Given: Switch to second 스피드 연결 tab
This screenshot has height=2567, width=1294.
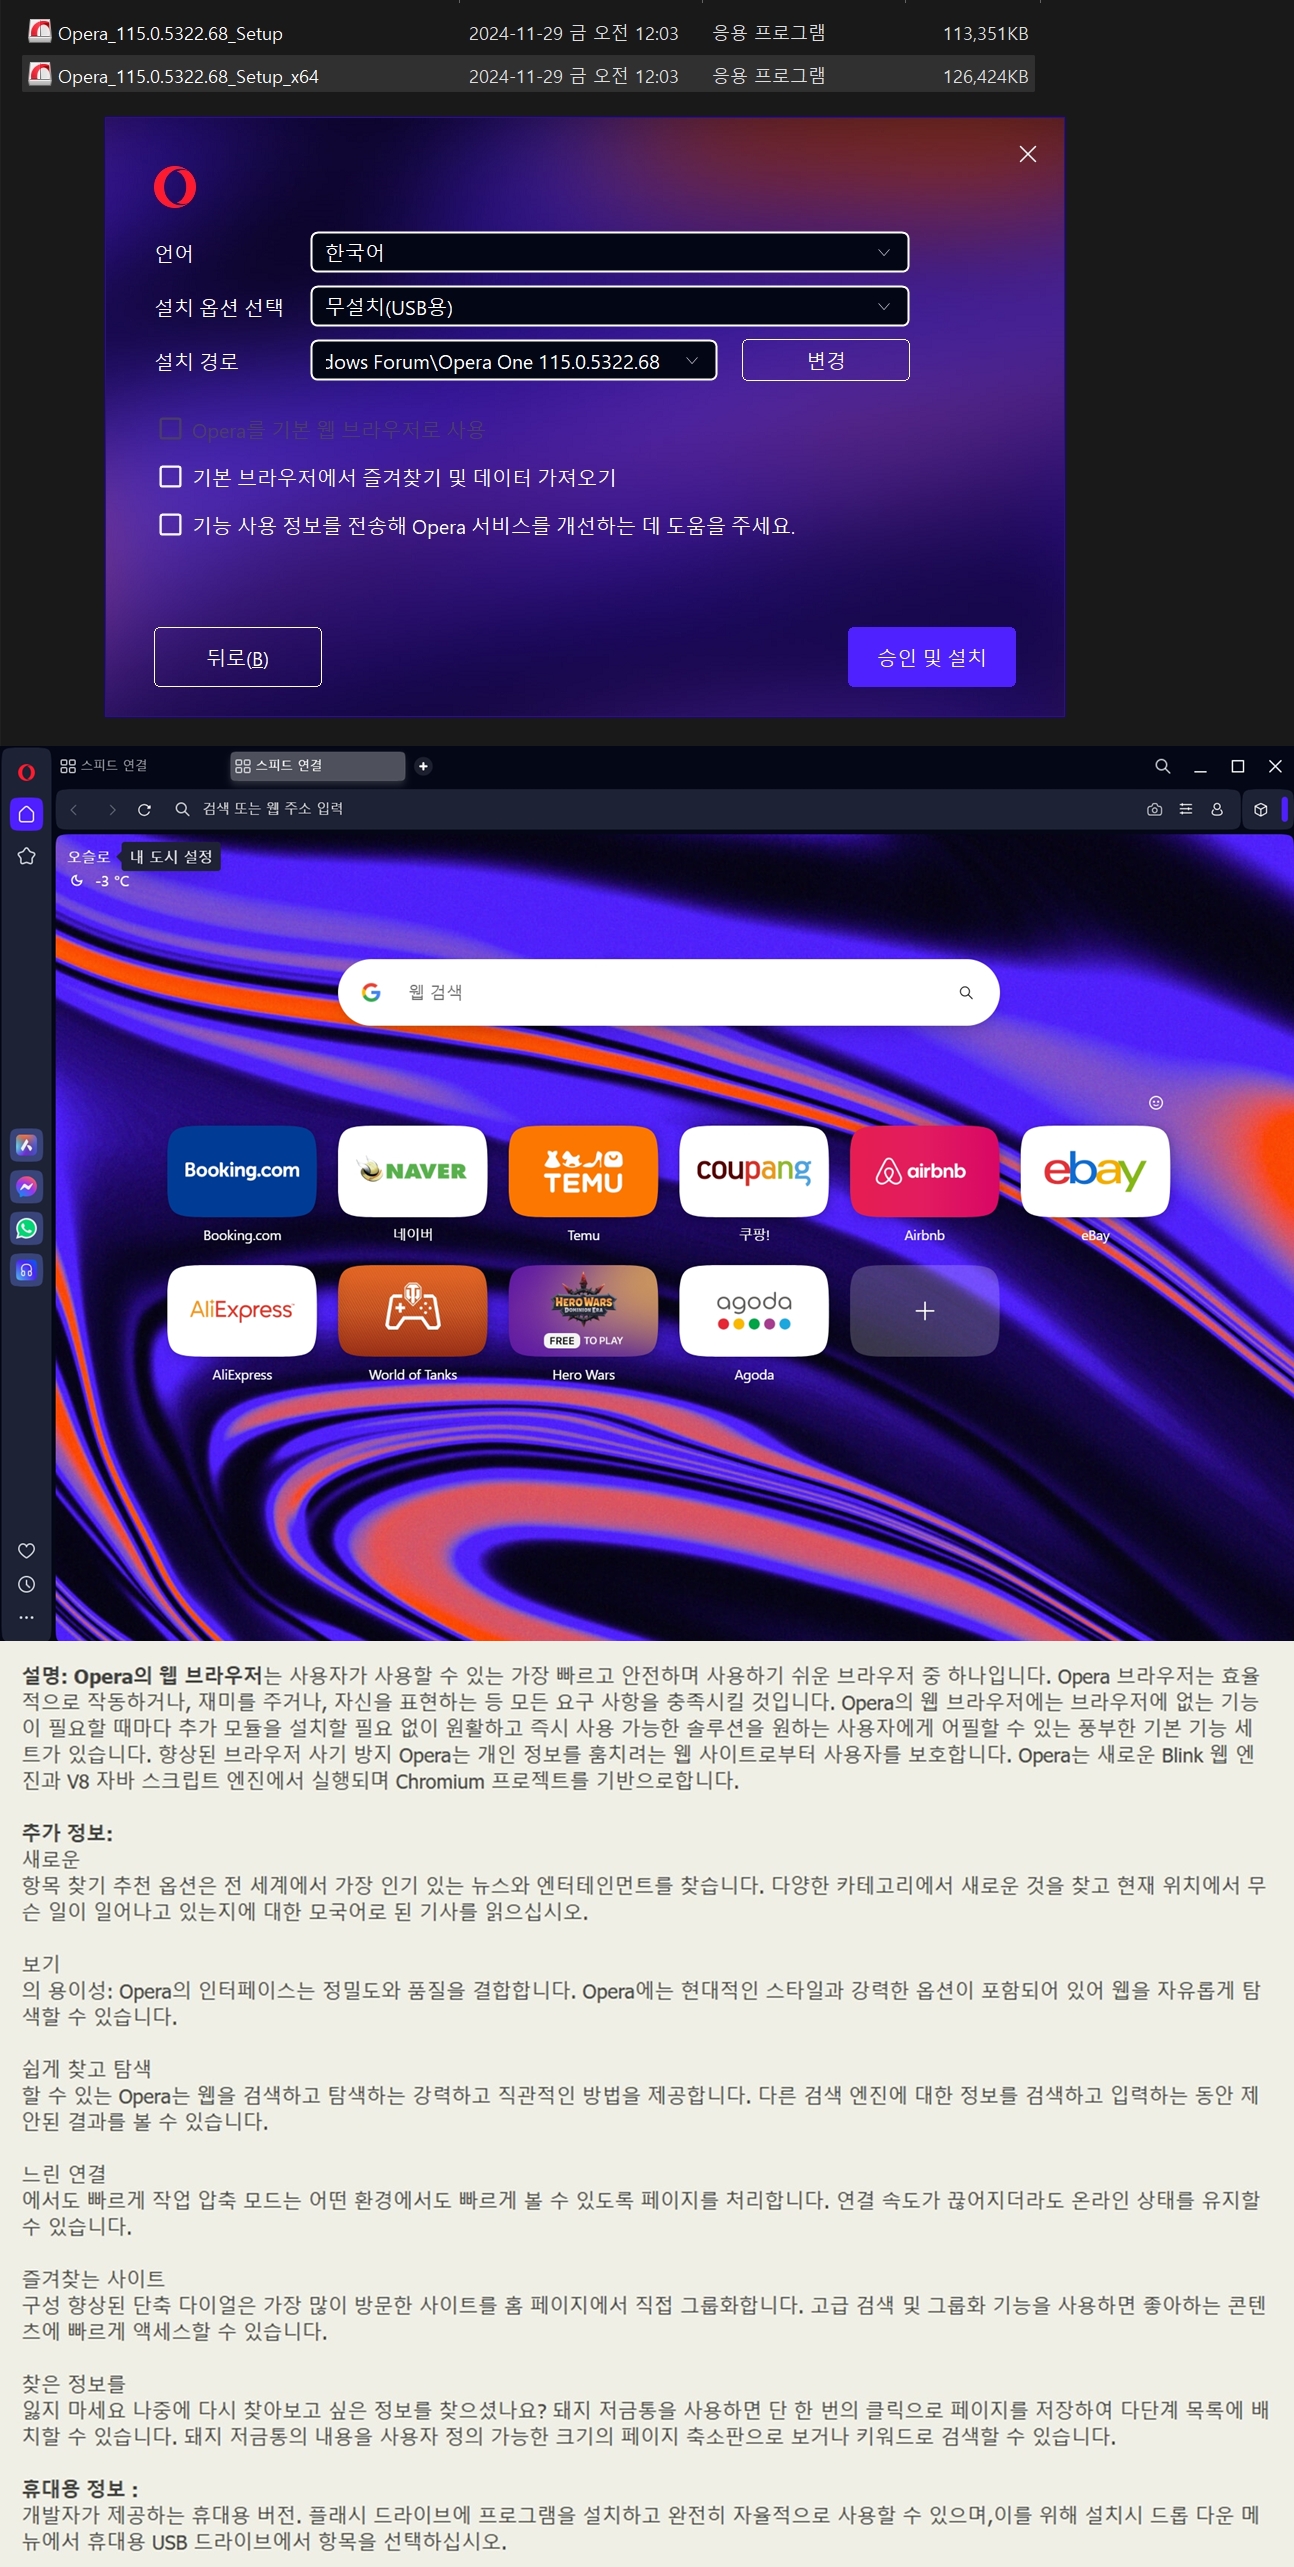Looking at the screenshot, I should click(317, 766).
